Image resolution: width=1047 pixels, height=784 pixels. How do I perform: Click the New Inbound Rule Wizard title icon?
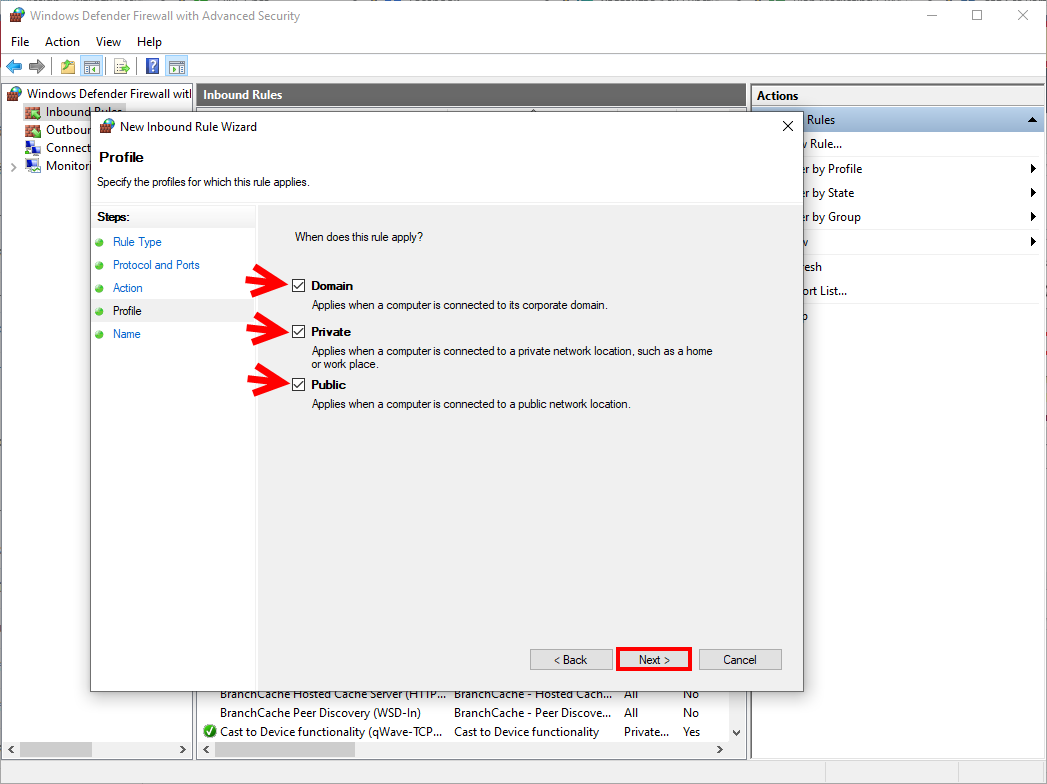(x=107, y=126)
